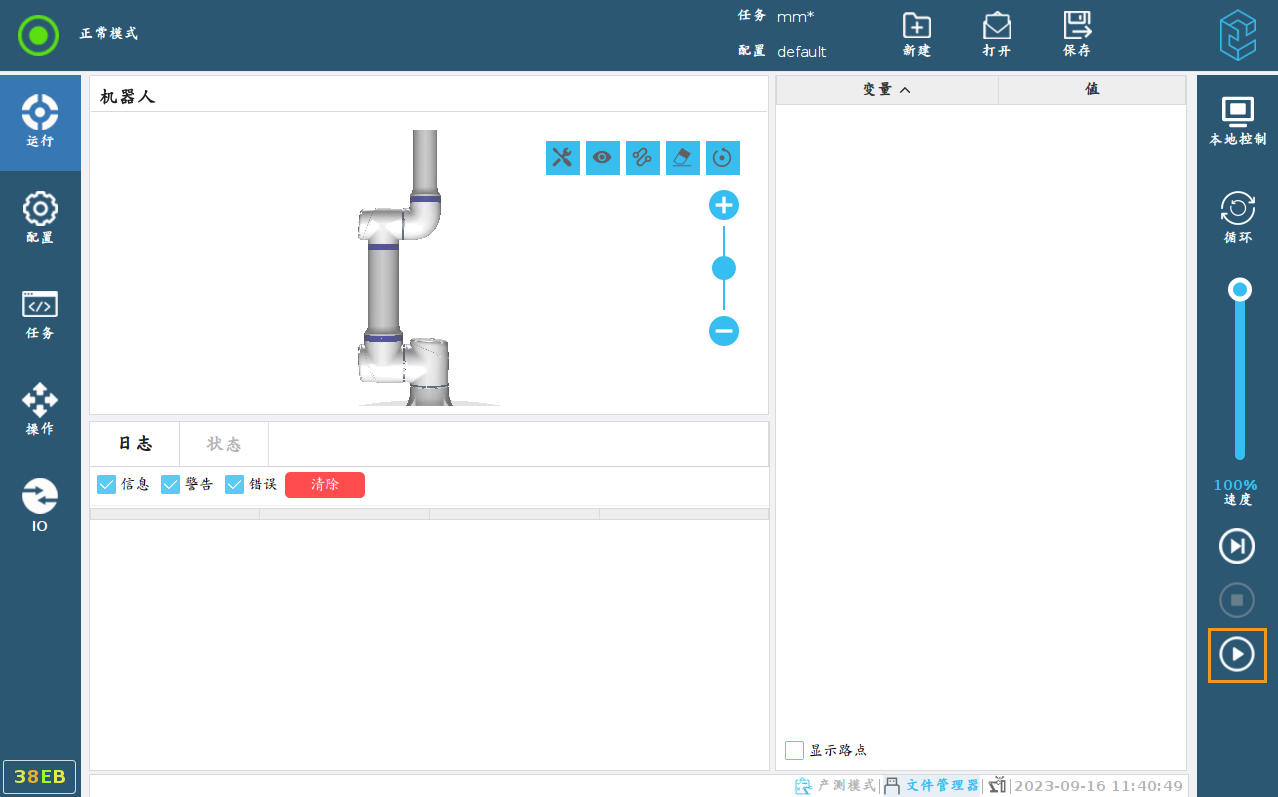The width and height of the screenshot is (1278, 797).
Task: Open the IO panel in sidebar
Action: (x=40, y=505)
